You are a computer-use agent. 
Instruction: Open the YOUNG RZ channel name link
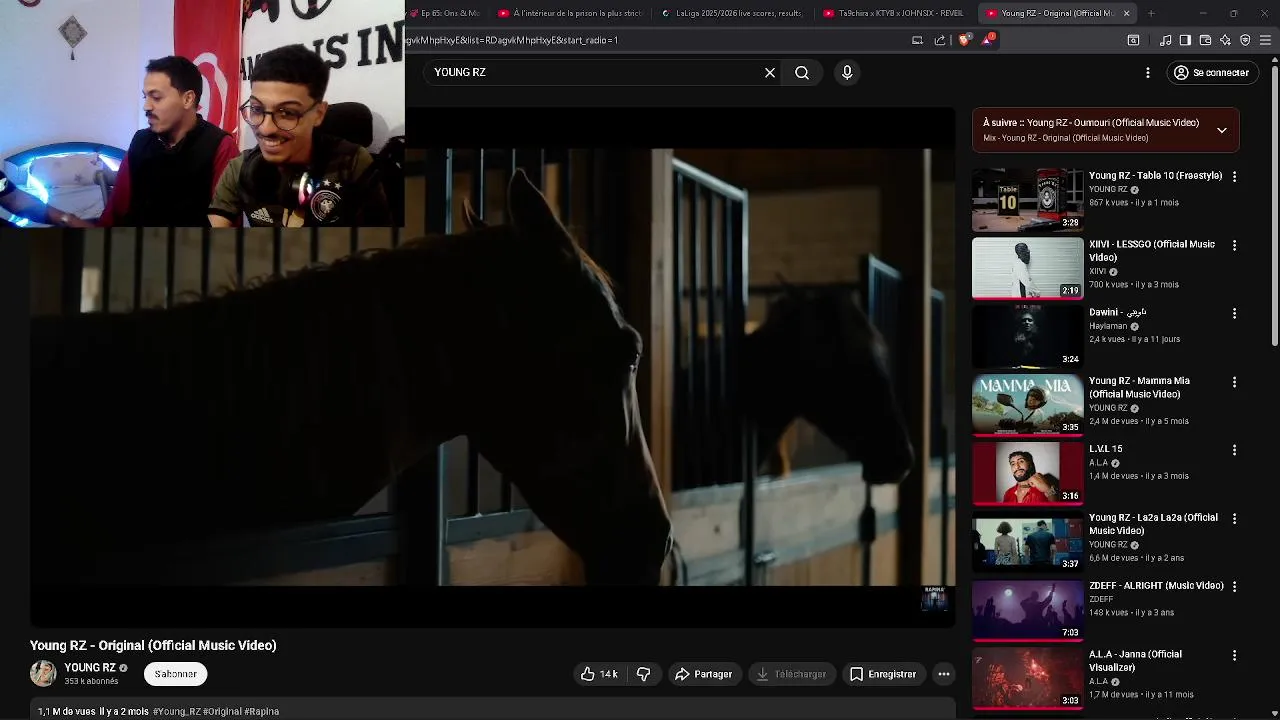click(x=90, y=668)
